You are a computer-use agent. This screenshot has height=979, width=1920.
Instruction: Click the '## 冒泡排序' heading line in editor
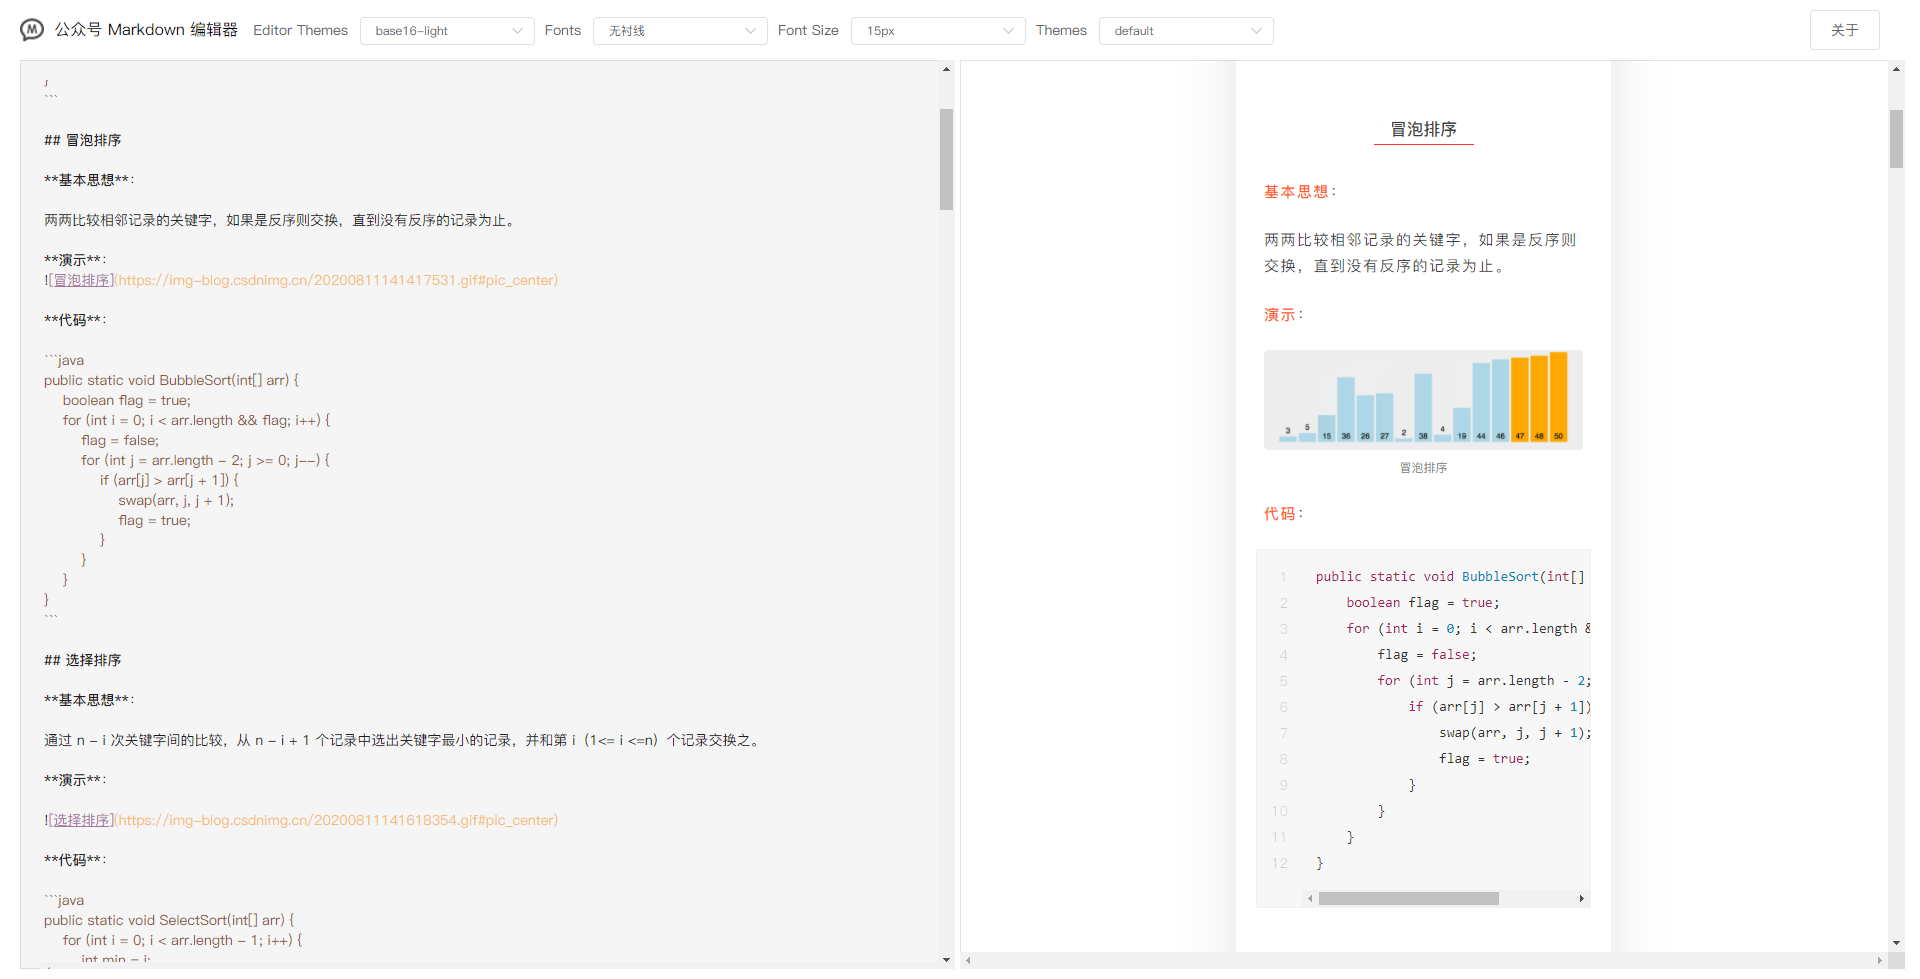point(82,140)
